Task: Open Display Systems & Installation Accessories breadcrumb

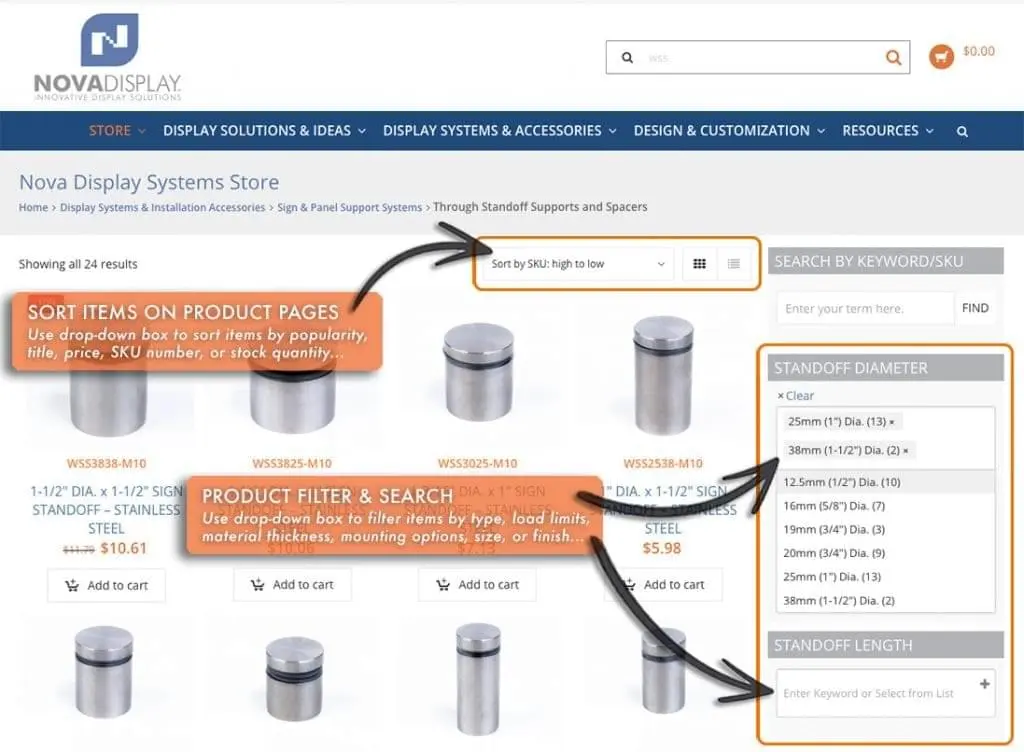Action: tap(163, 208)
